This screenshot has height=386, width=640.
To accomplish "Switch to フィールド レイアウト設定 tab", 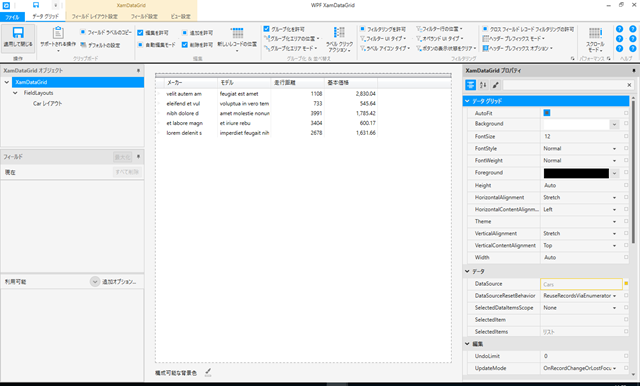I will click(95, 16).
